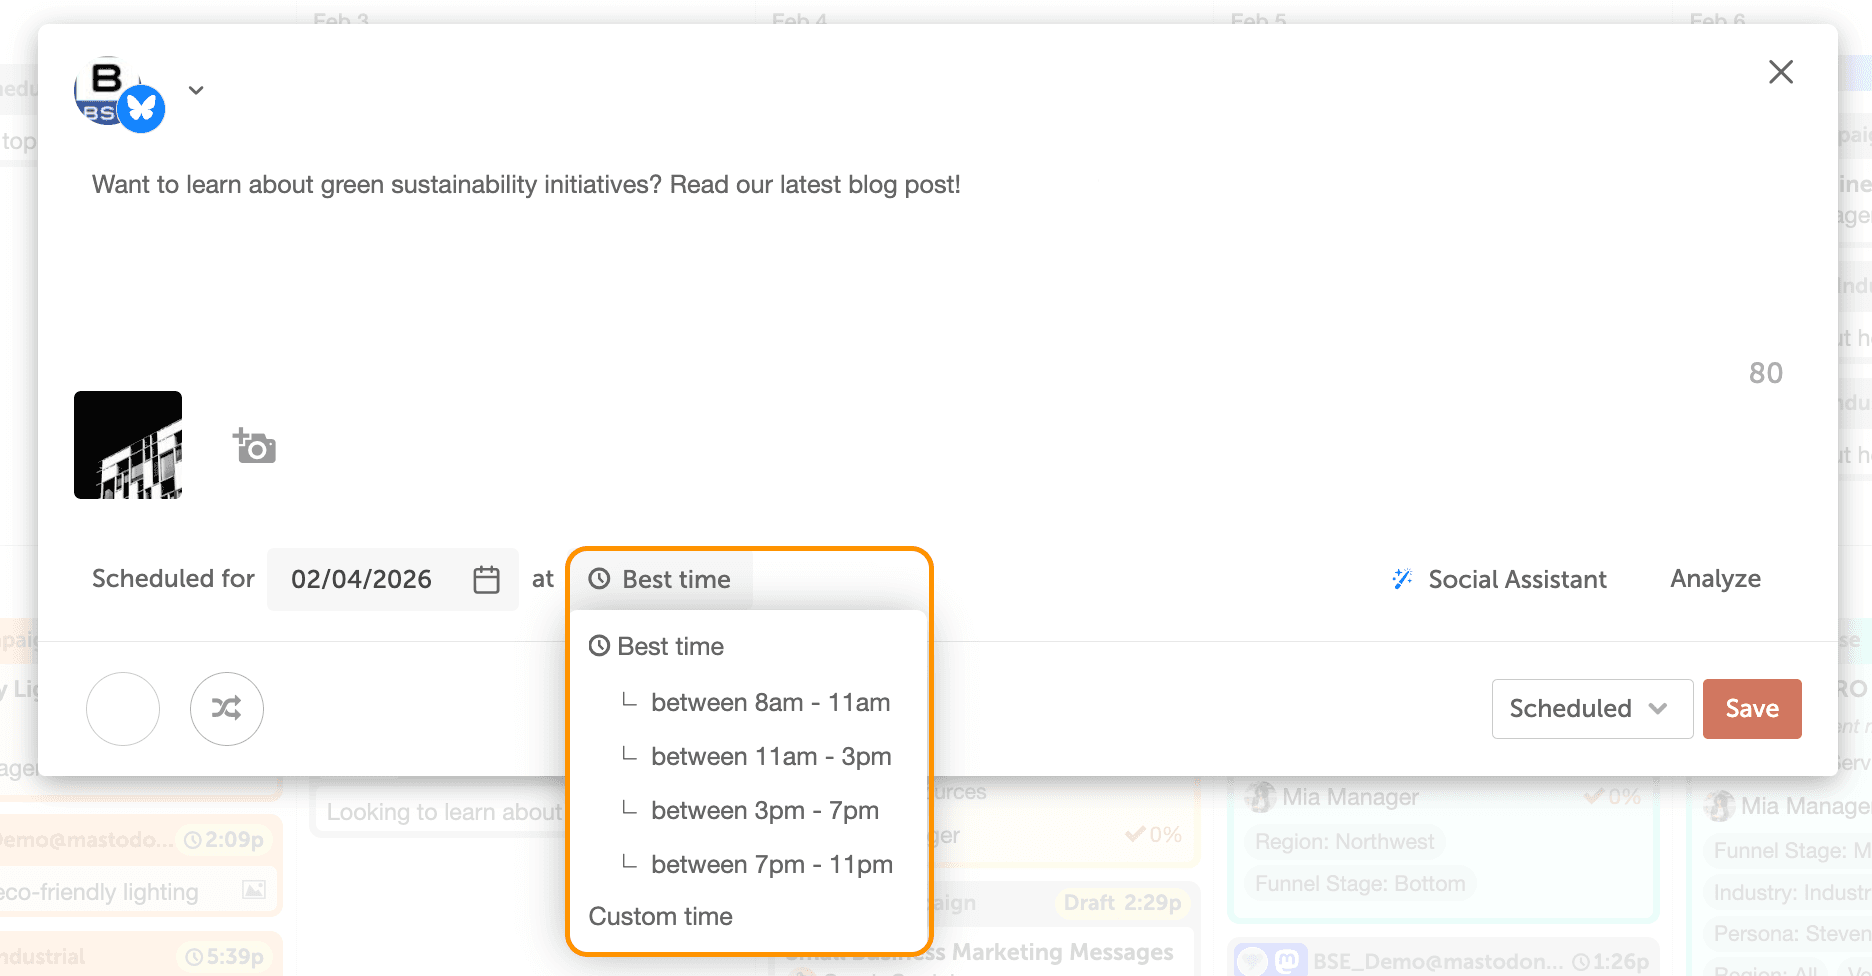Image resolution: width=1872 pixels, height=976 pixels.
Task: Click the attached building image thumbnail
Action: (x=128, y=445)
